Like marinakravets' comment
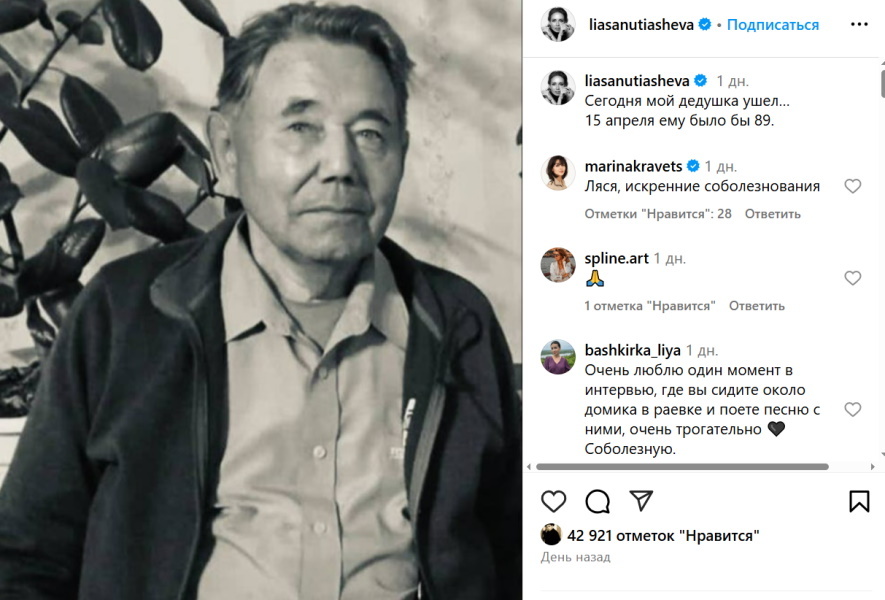This screenshot has height=600, width=885. pos(852,186)
